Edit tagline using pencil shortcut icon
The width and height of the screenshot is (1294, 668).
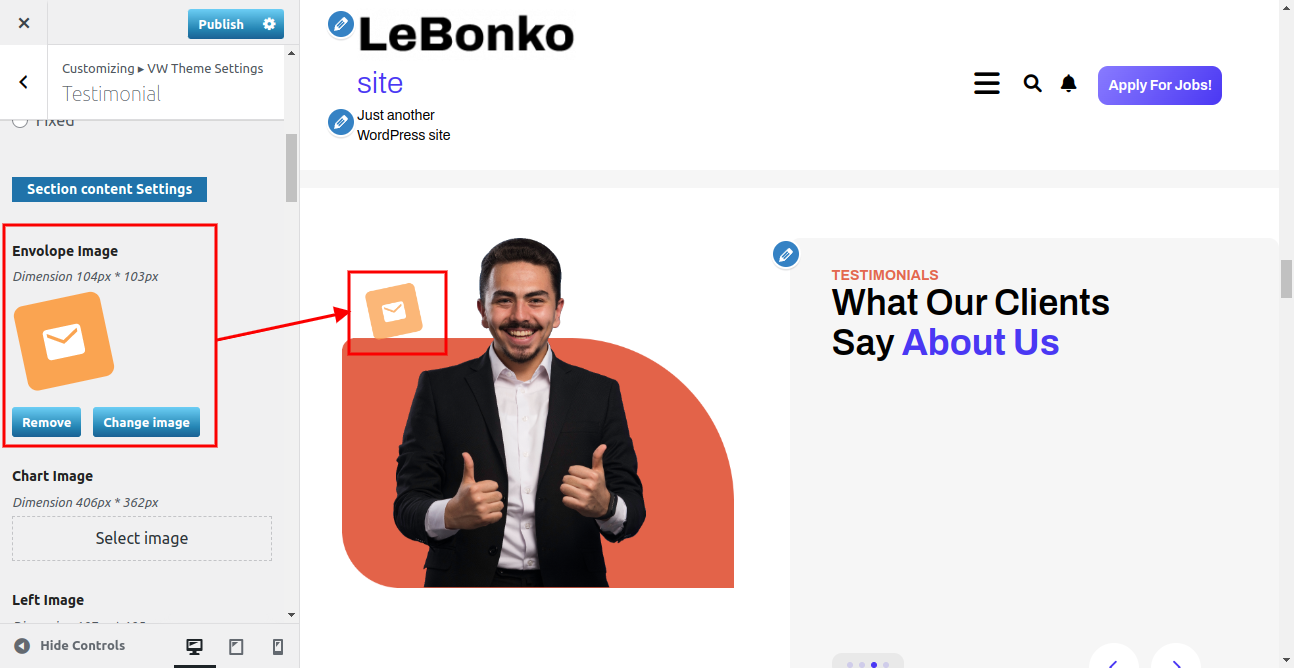pyautogui.click(x=341, y=122)
